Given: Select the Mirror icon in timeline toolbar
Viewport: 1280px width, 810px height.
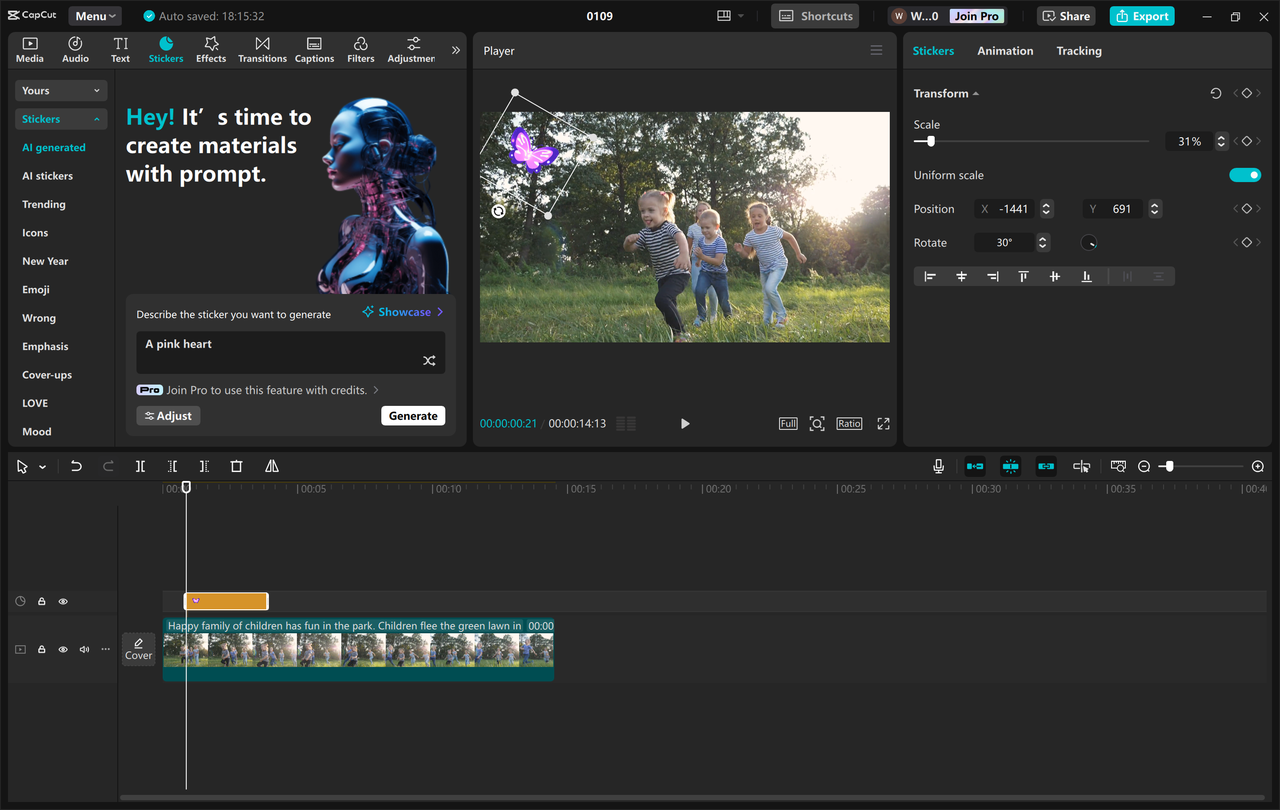Looking at the screenshot, I should pos(269,466).
